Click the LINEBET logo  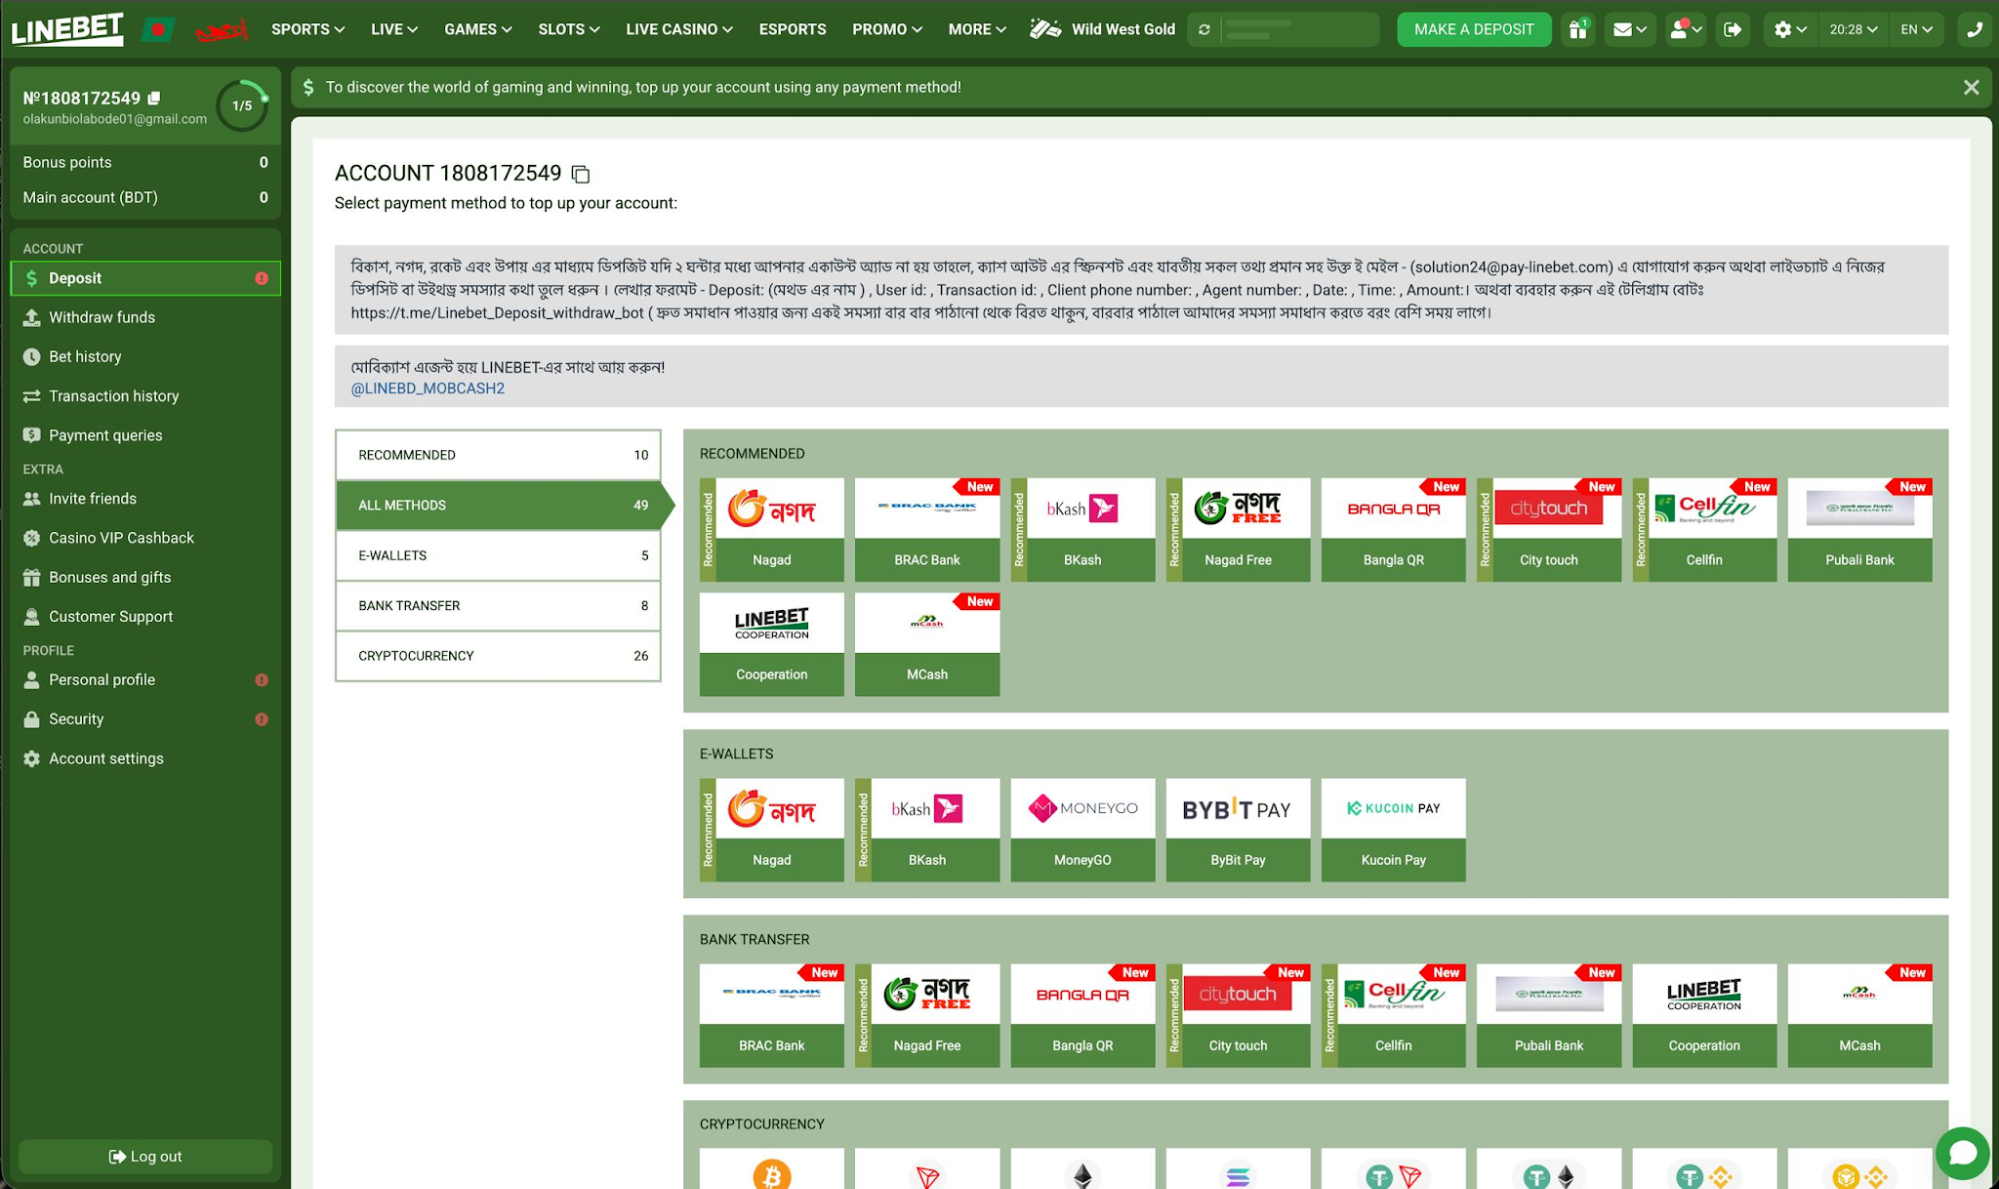tap(68, 29)
